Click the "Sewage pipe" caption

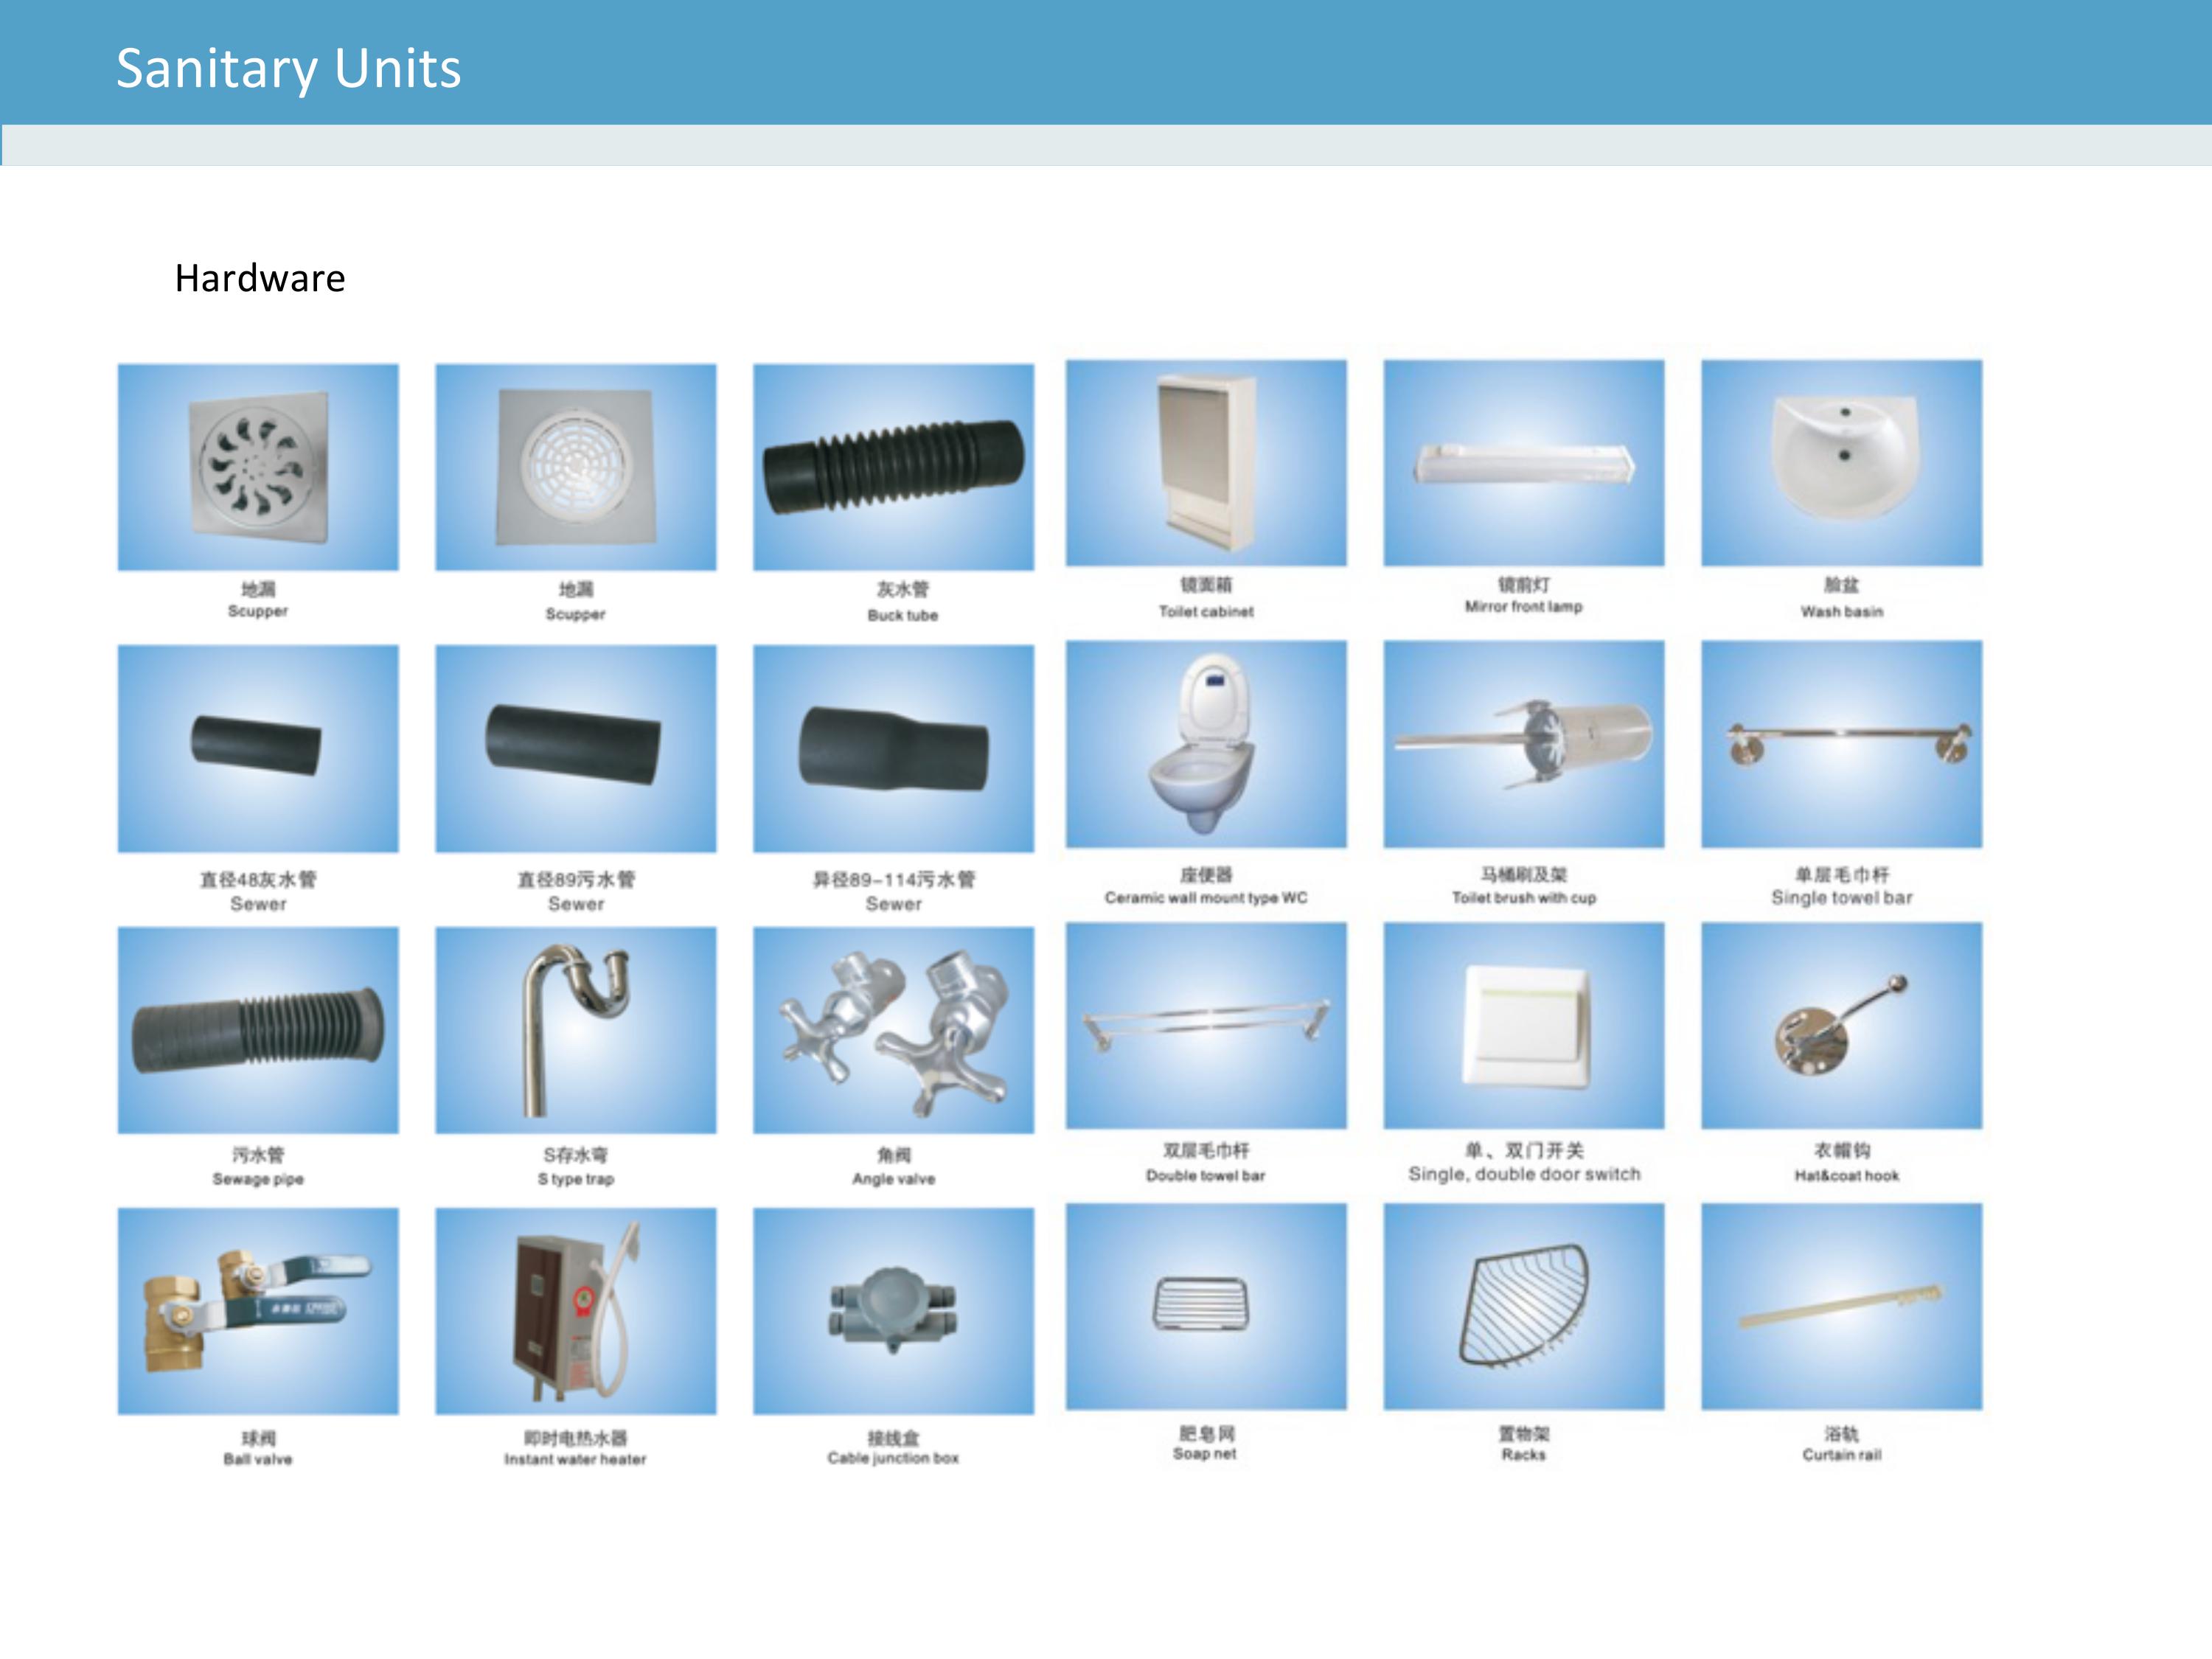pos(258,1179)
